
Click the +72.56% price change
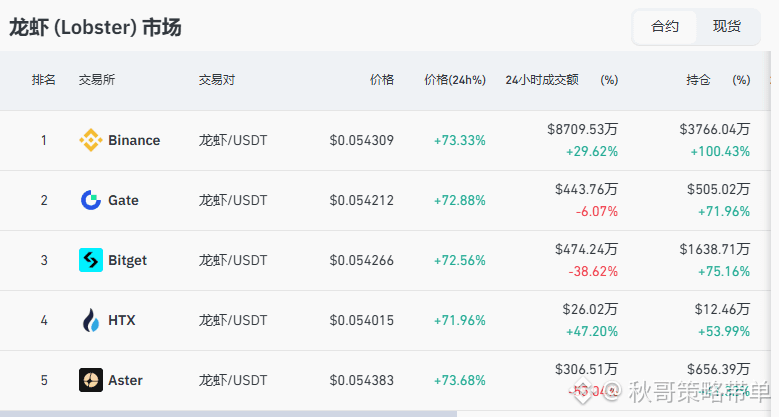[x=460, y=260]
